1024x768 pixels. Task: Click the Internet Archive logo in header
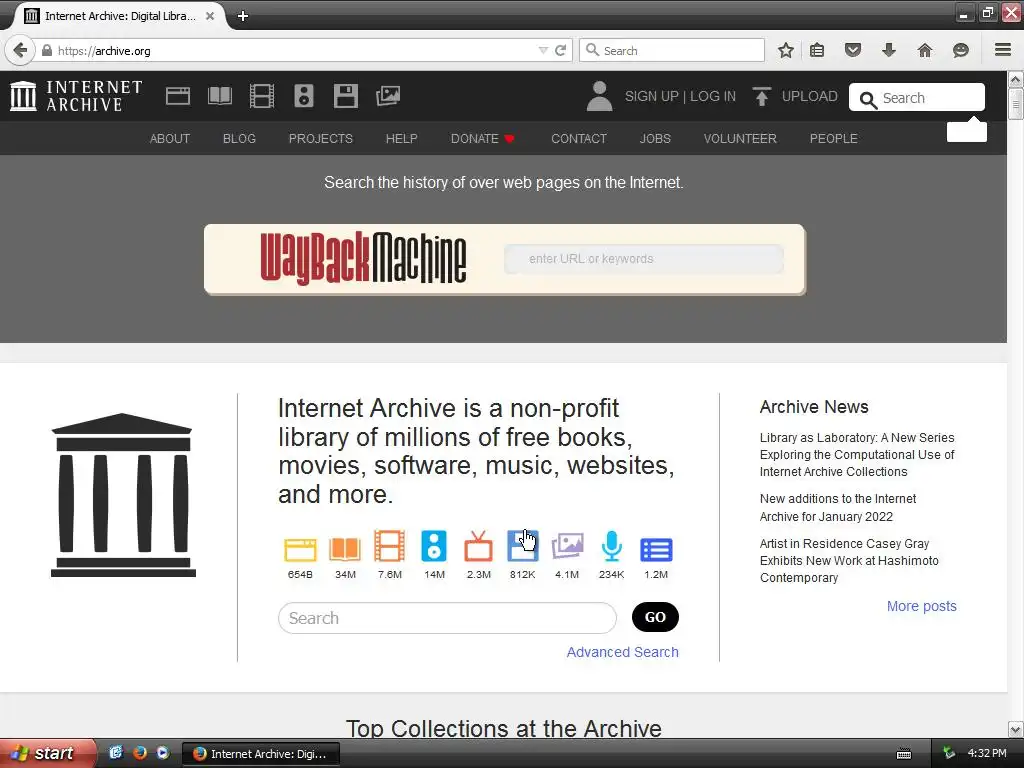[x=76, y=96]
